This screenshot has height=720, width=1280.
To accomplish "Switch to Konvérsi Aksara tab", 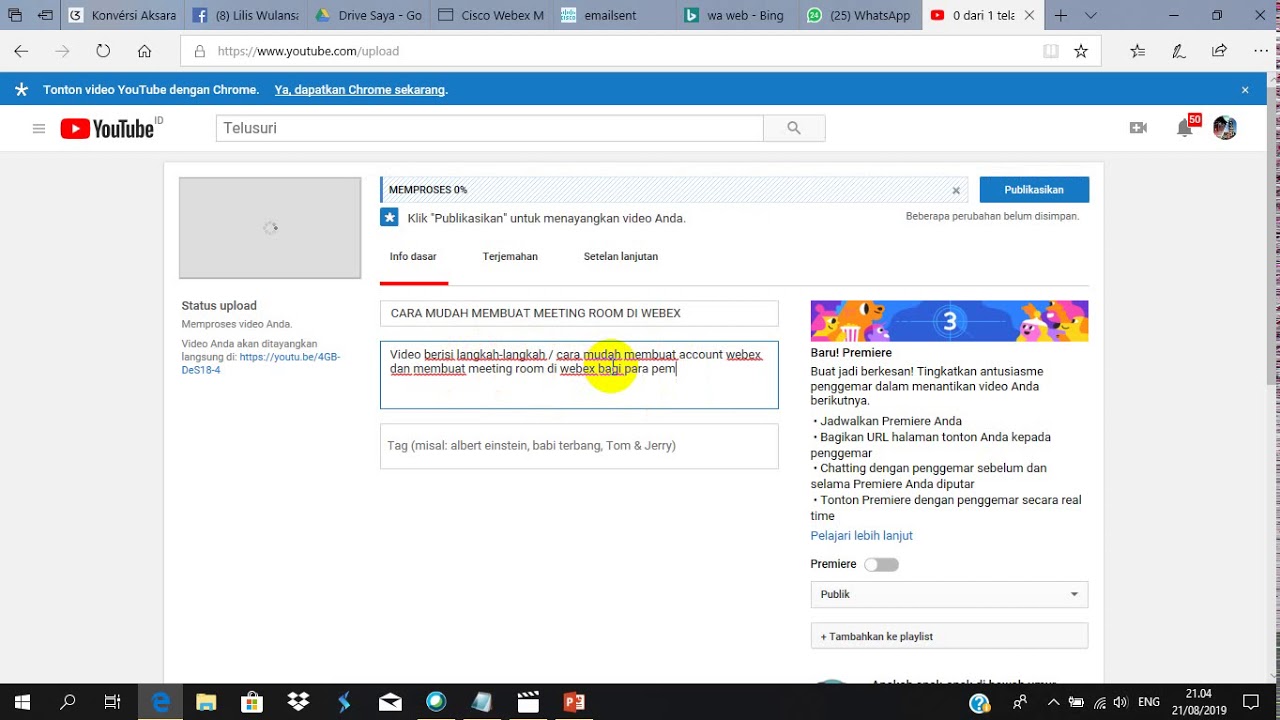I will (x=122, y=15).
